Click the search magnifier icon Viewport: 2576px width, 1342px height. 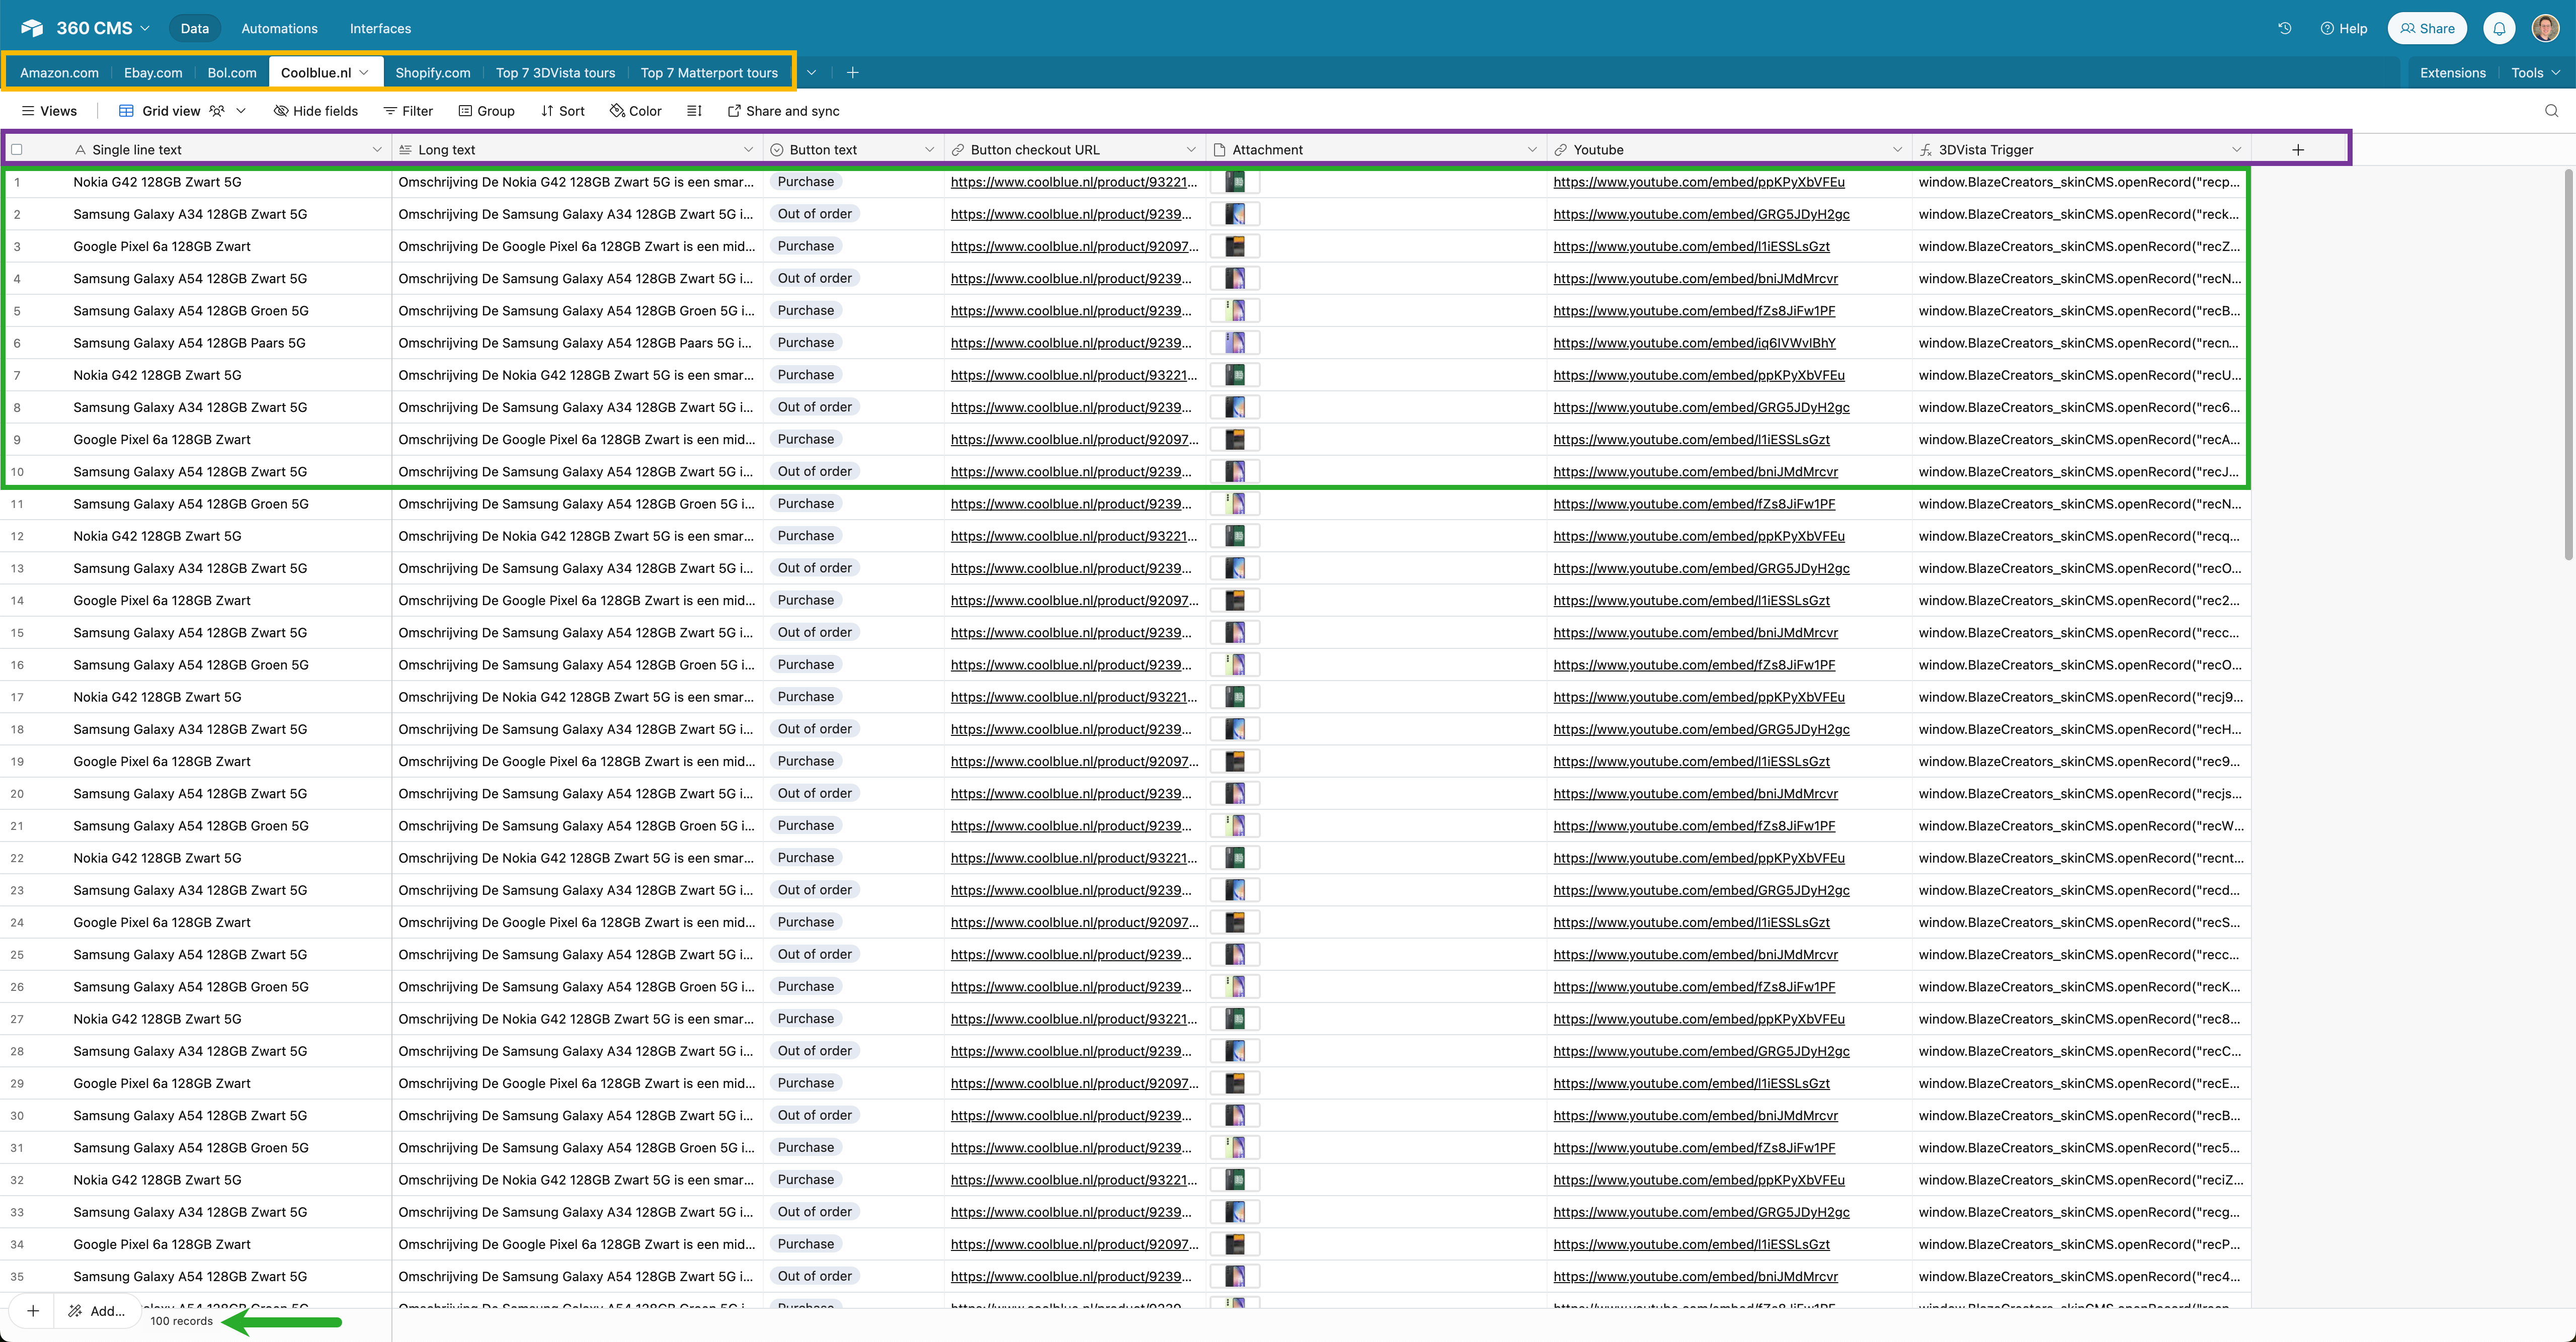2551,111
